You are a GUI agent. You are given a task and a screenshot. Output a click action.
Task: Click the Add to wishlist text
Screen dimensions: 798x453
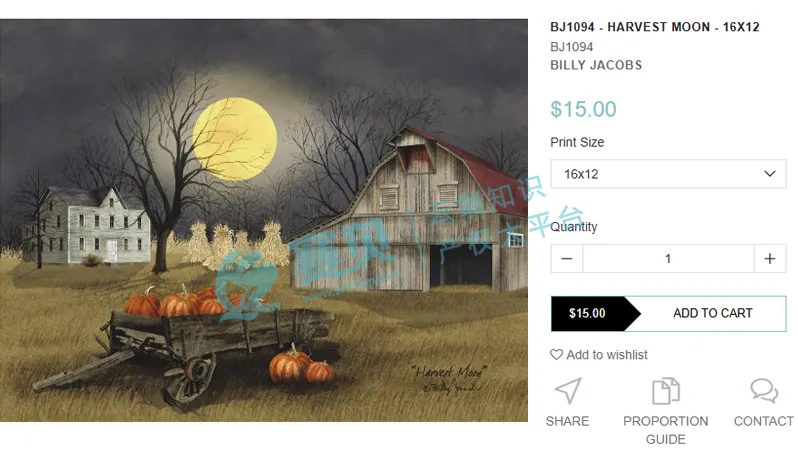click(x=607, y=355)
